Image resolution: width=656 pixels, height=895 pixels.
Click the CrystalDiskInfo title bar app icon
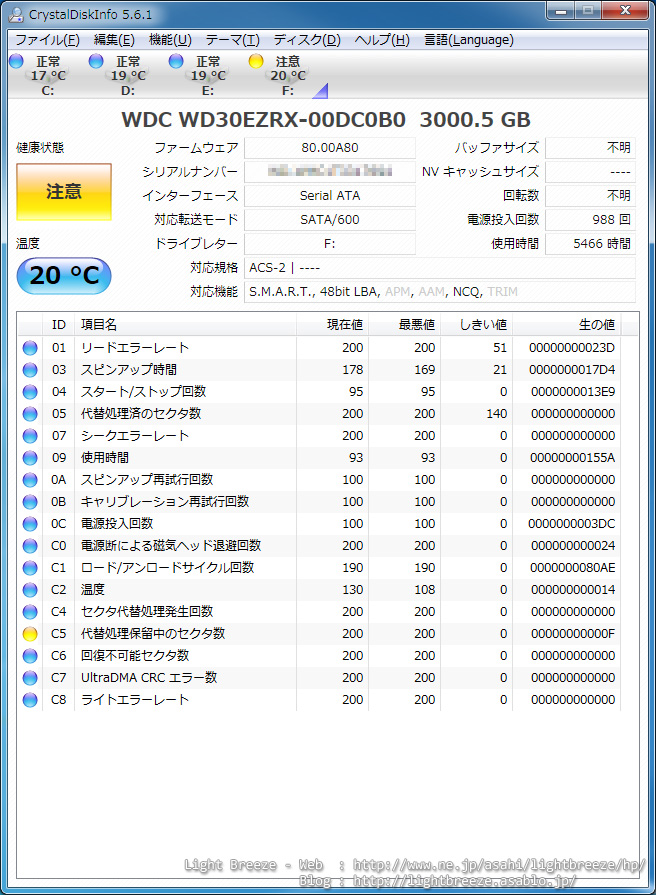tap(17, 14)
